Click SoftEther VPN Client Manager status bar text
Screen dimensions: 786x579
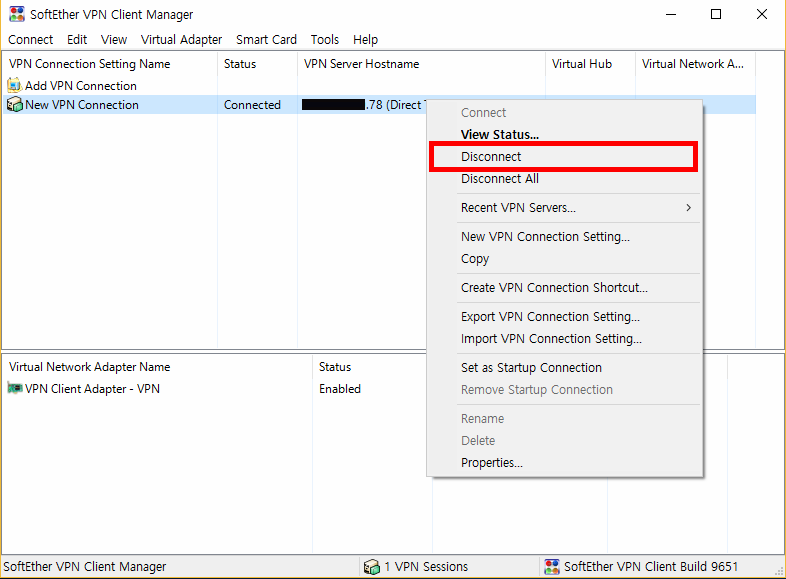pyautogui.click(x=85, y=566)
